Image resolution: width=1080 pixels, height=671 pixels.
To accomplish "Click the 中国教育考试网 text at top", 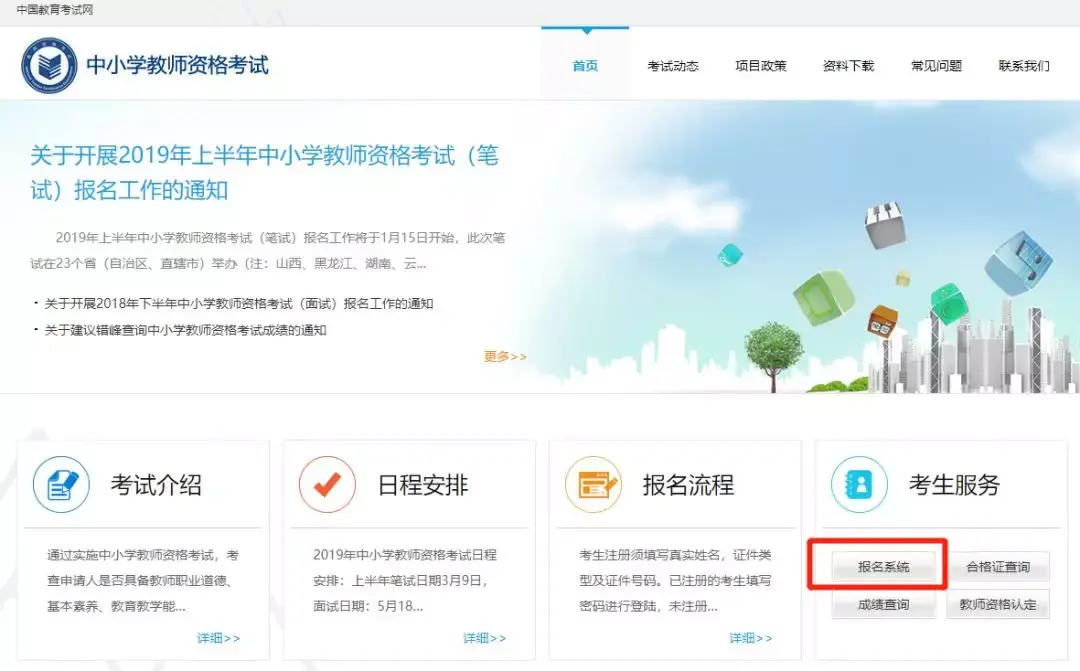I will point(55,10).
